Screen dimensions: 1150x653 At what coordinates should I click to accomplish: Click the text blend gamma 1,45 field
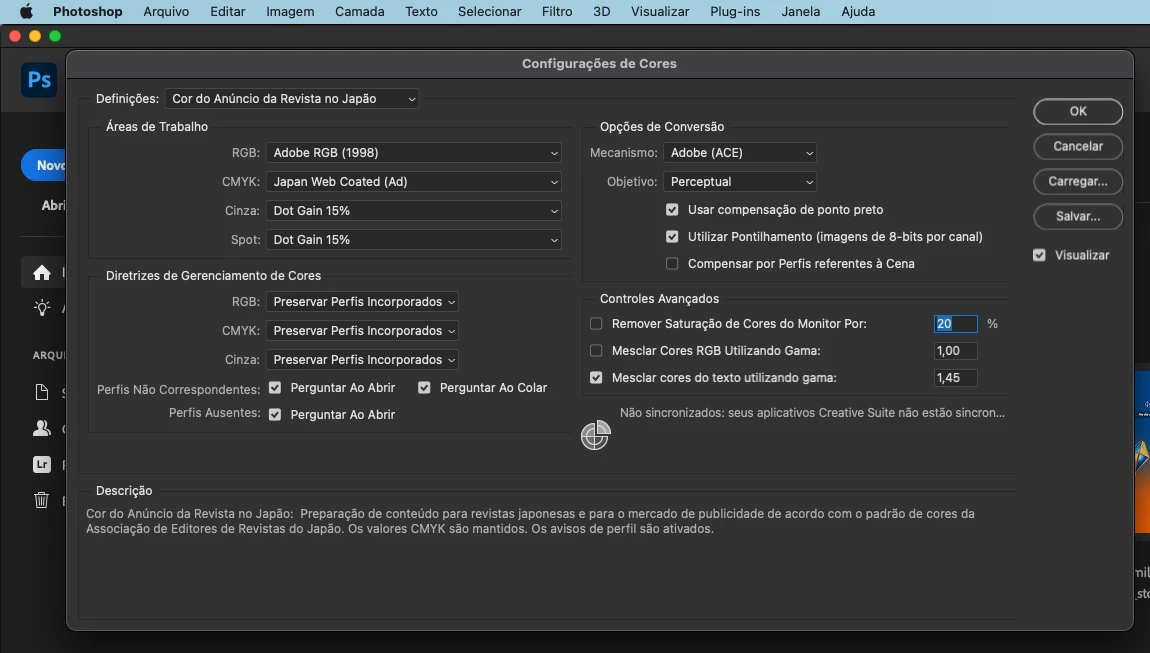[956, 378]
